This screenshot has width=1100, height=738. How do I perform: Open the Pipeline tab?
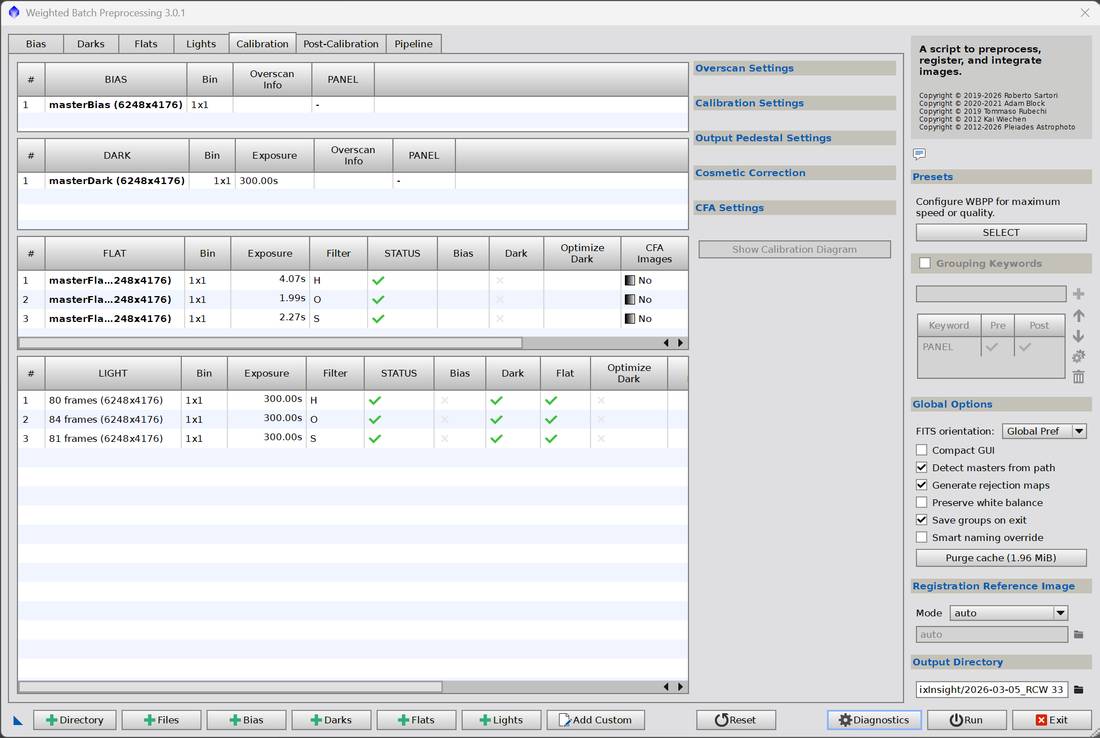coord(413,43)
